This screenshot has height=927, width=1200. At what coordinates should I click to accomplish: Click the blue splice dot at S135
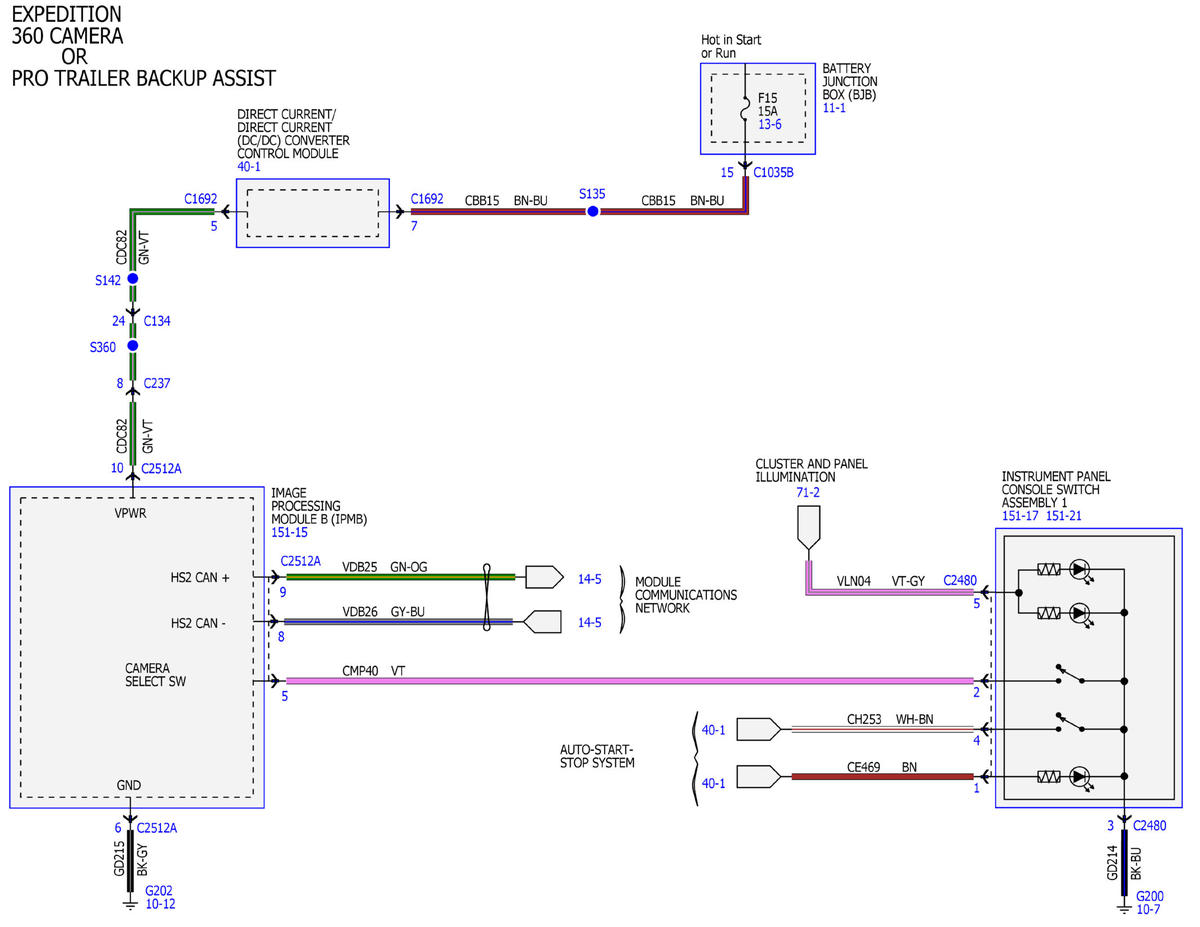click(593, 212)
